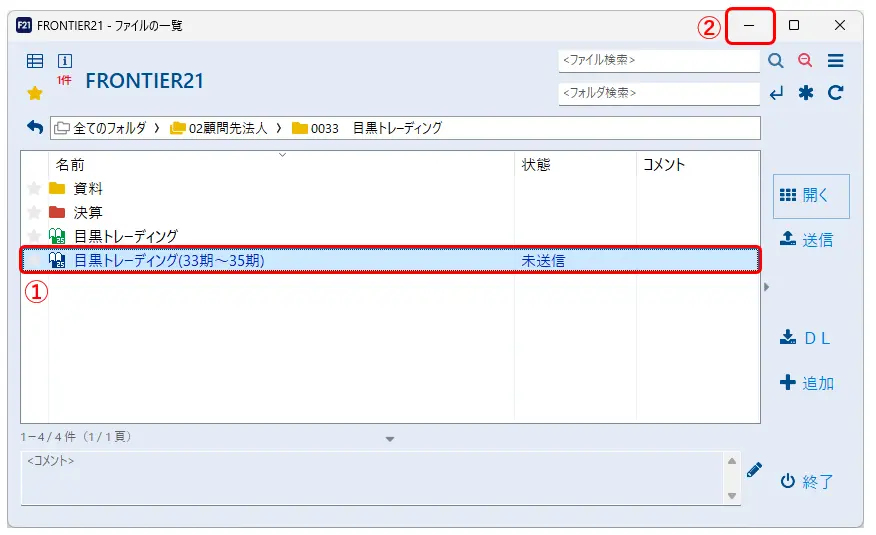
Task: Click the refresh arrow icon
Action: coord(835,93)
